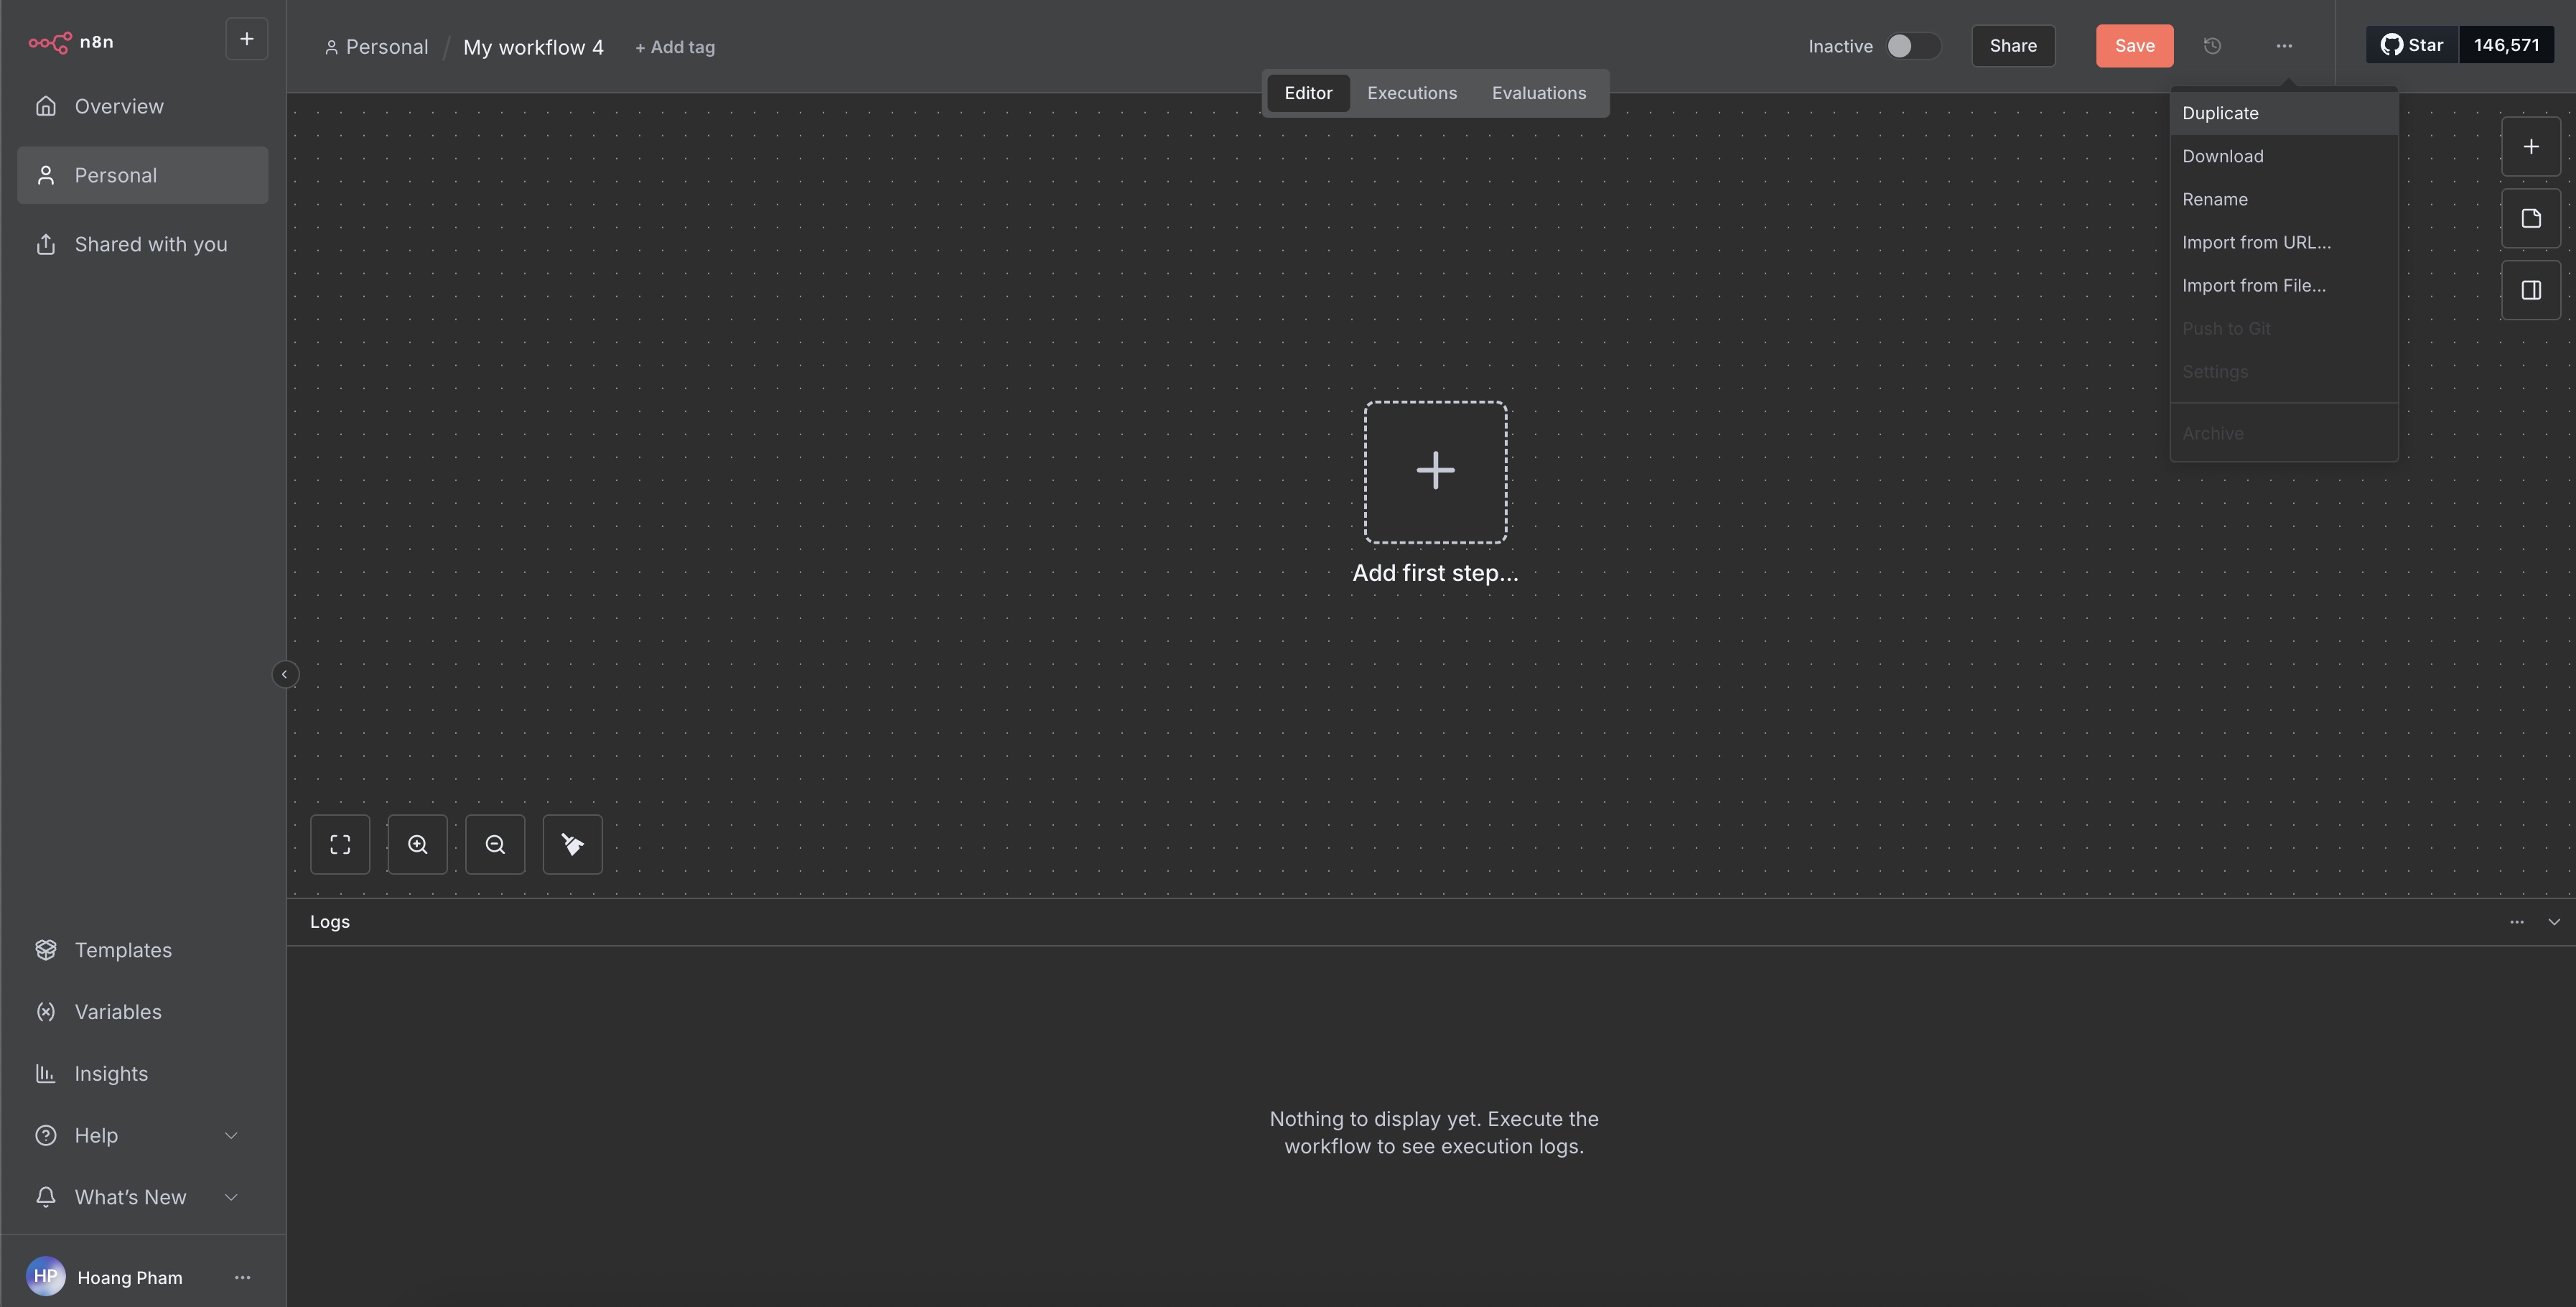Click the fit-to-view canvas icon
Screen dimensions: 2576x1307
(x=340, y=844)
